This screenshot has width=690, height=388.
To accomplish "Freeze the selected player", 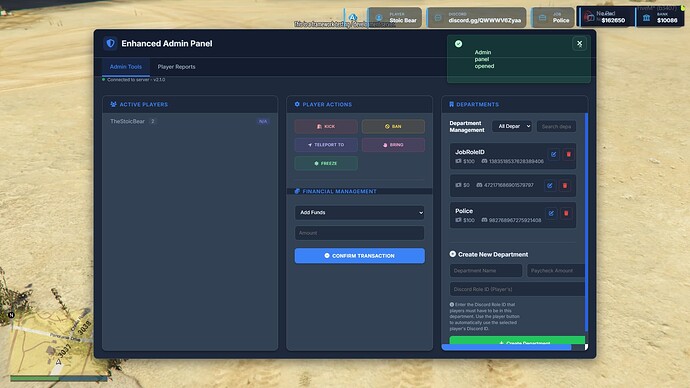I will [326, 163].
